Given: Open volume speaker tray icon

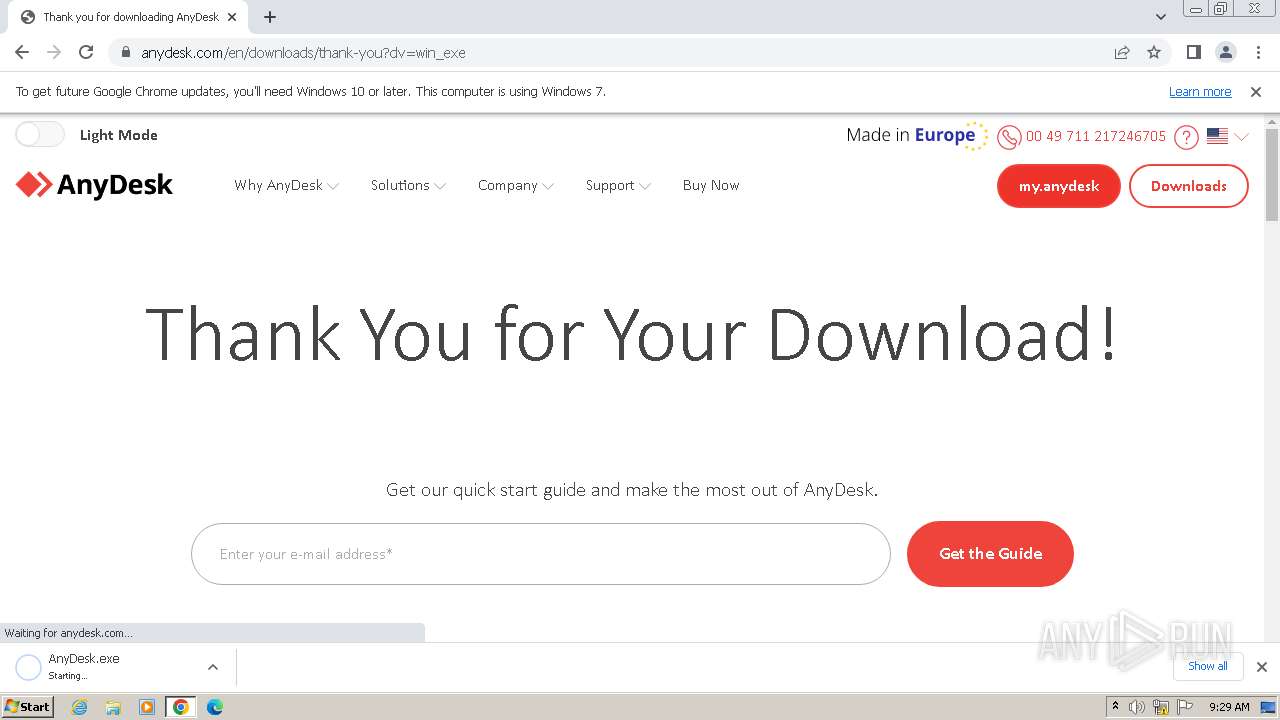Looking at the screenshot, I should click(1137, 707).
